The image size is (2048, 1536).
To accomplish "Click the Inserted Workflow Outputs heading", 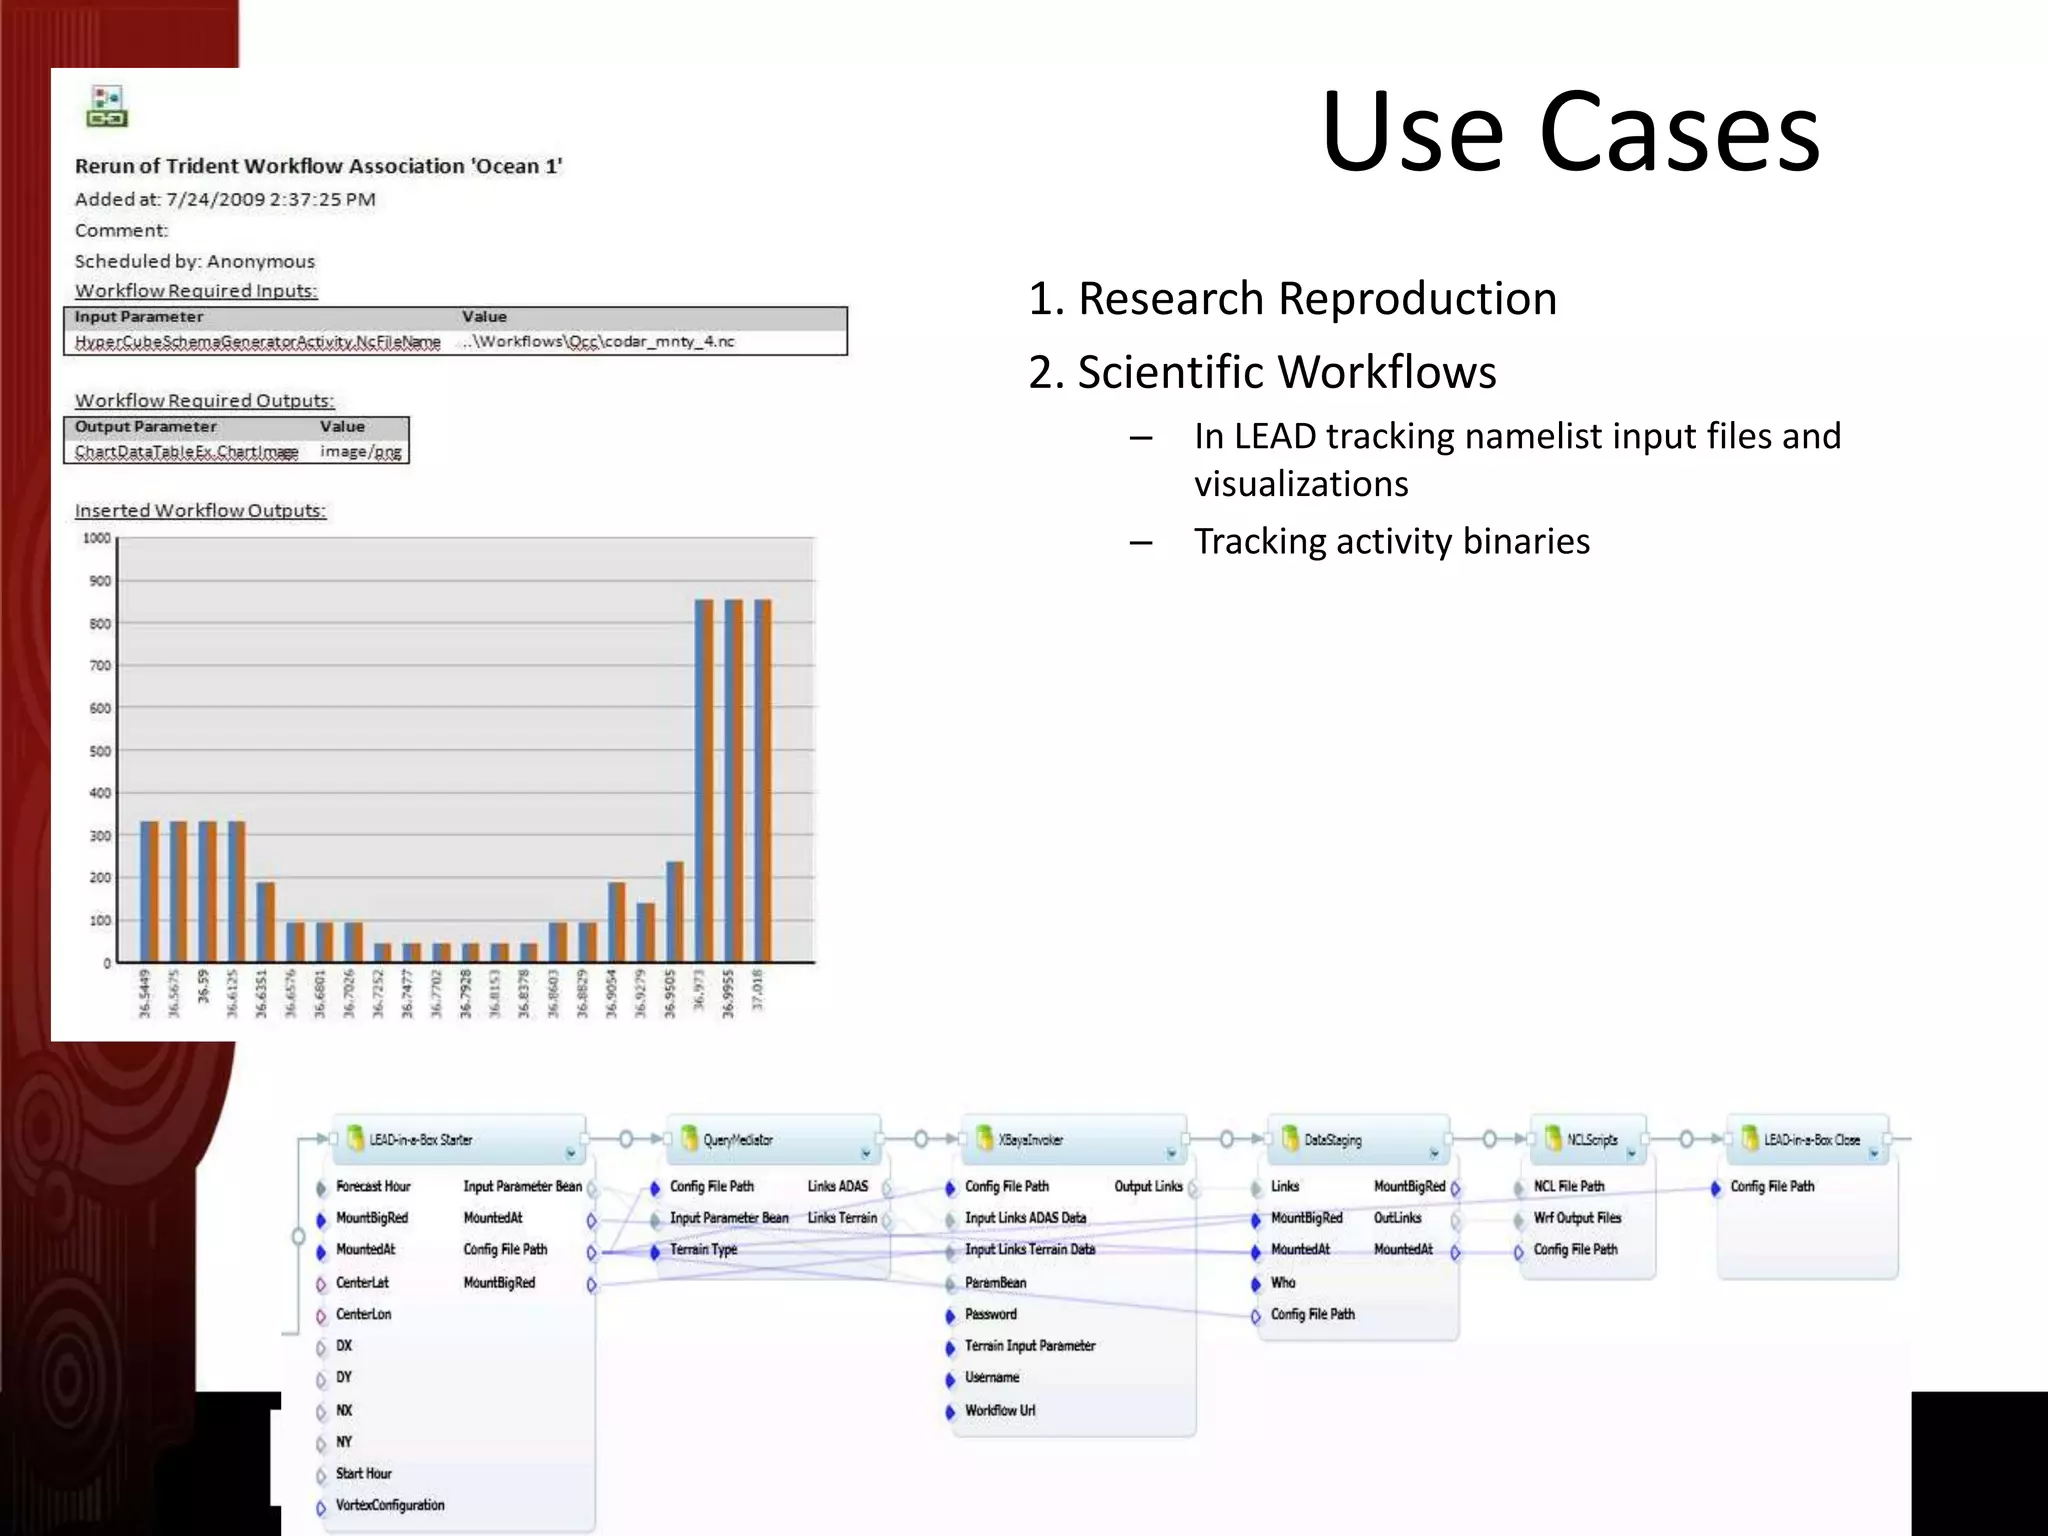I will 200,511.
